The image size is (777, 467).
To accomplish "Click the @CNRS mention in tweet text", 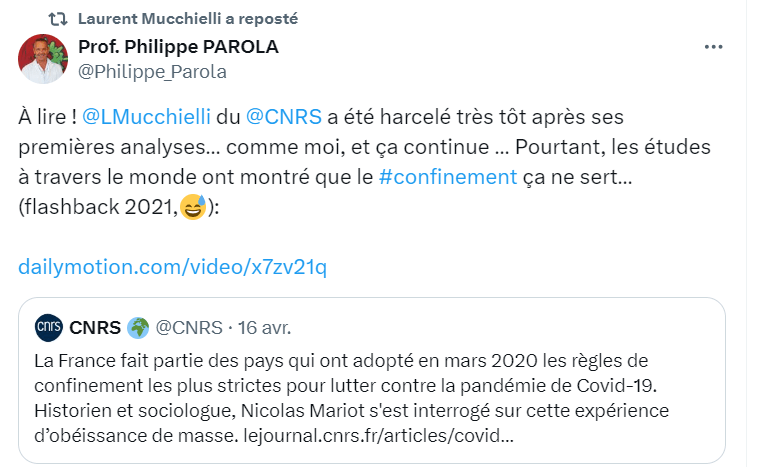I will click(283, 116).
